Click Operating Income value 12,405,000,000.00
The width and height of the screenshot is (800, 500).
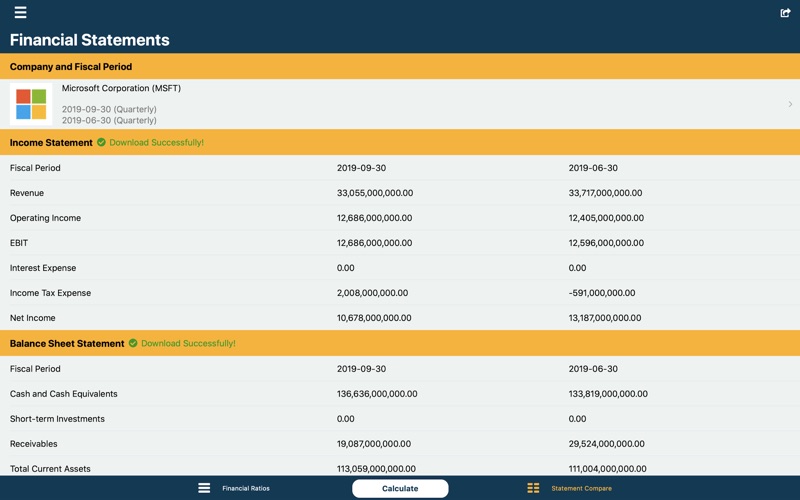(x=606, y=218)
